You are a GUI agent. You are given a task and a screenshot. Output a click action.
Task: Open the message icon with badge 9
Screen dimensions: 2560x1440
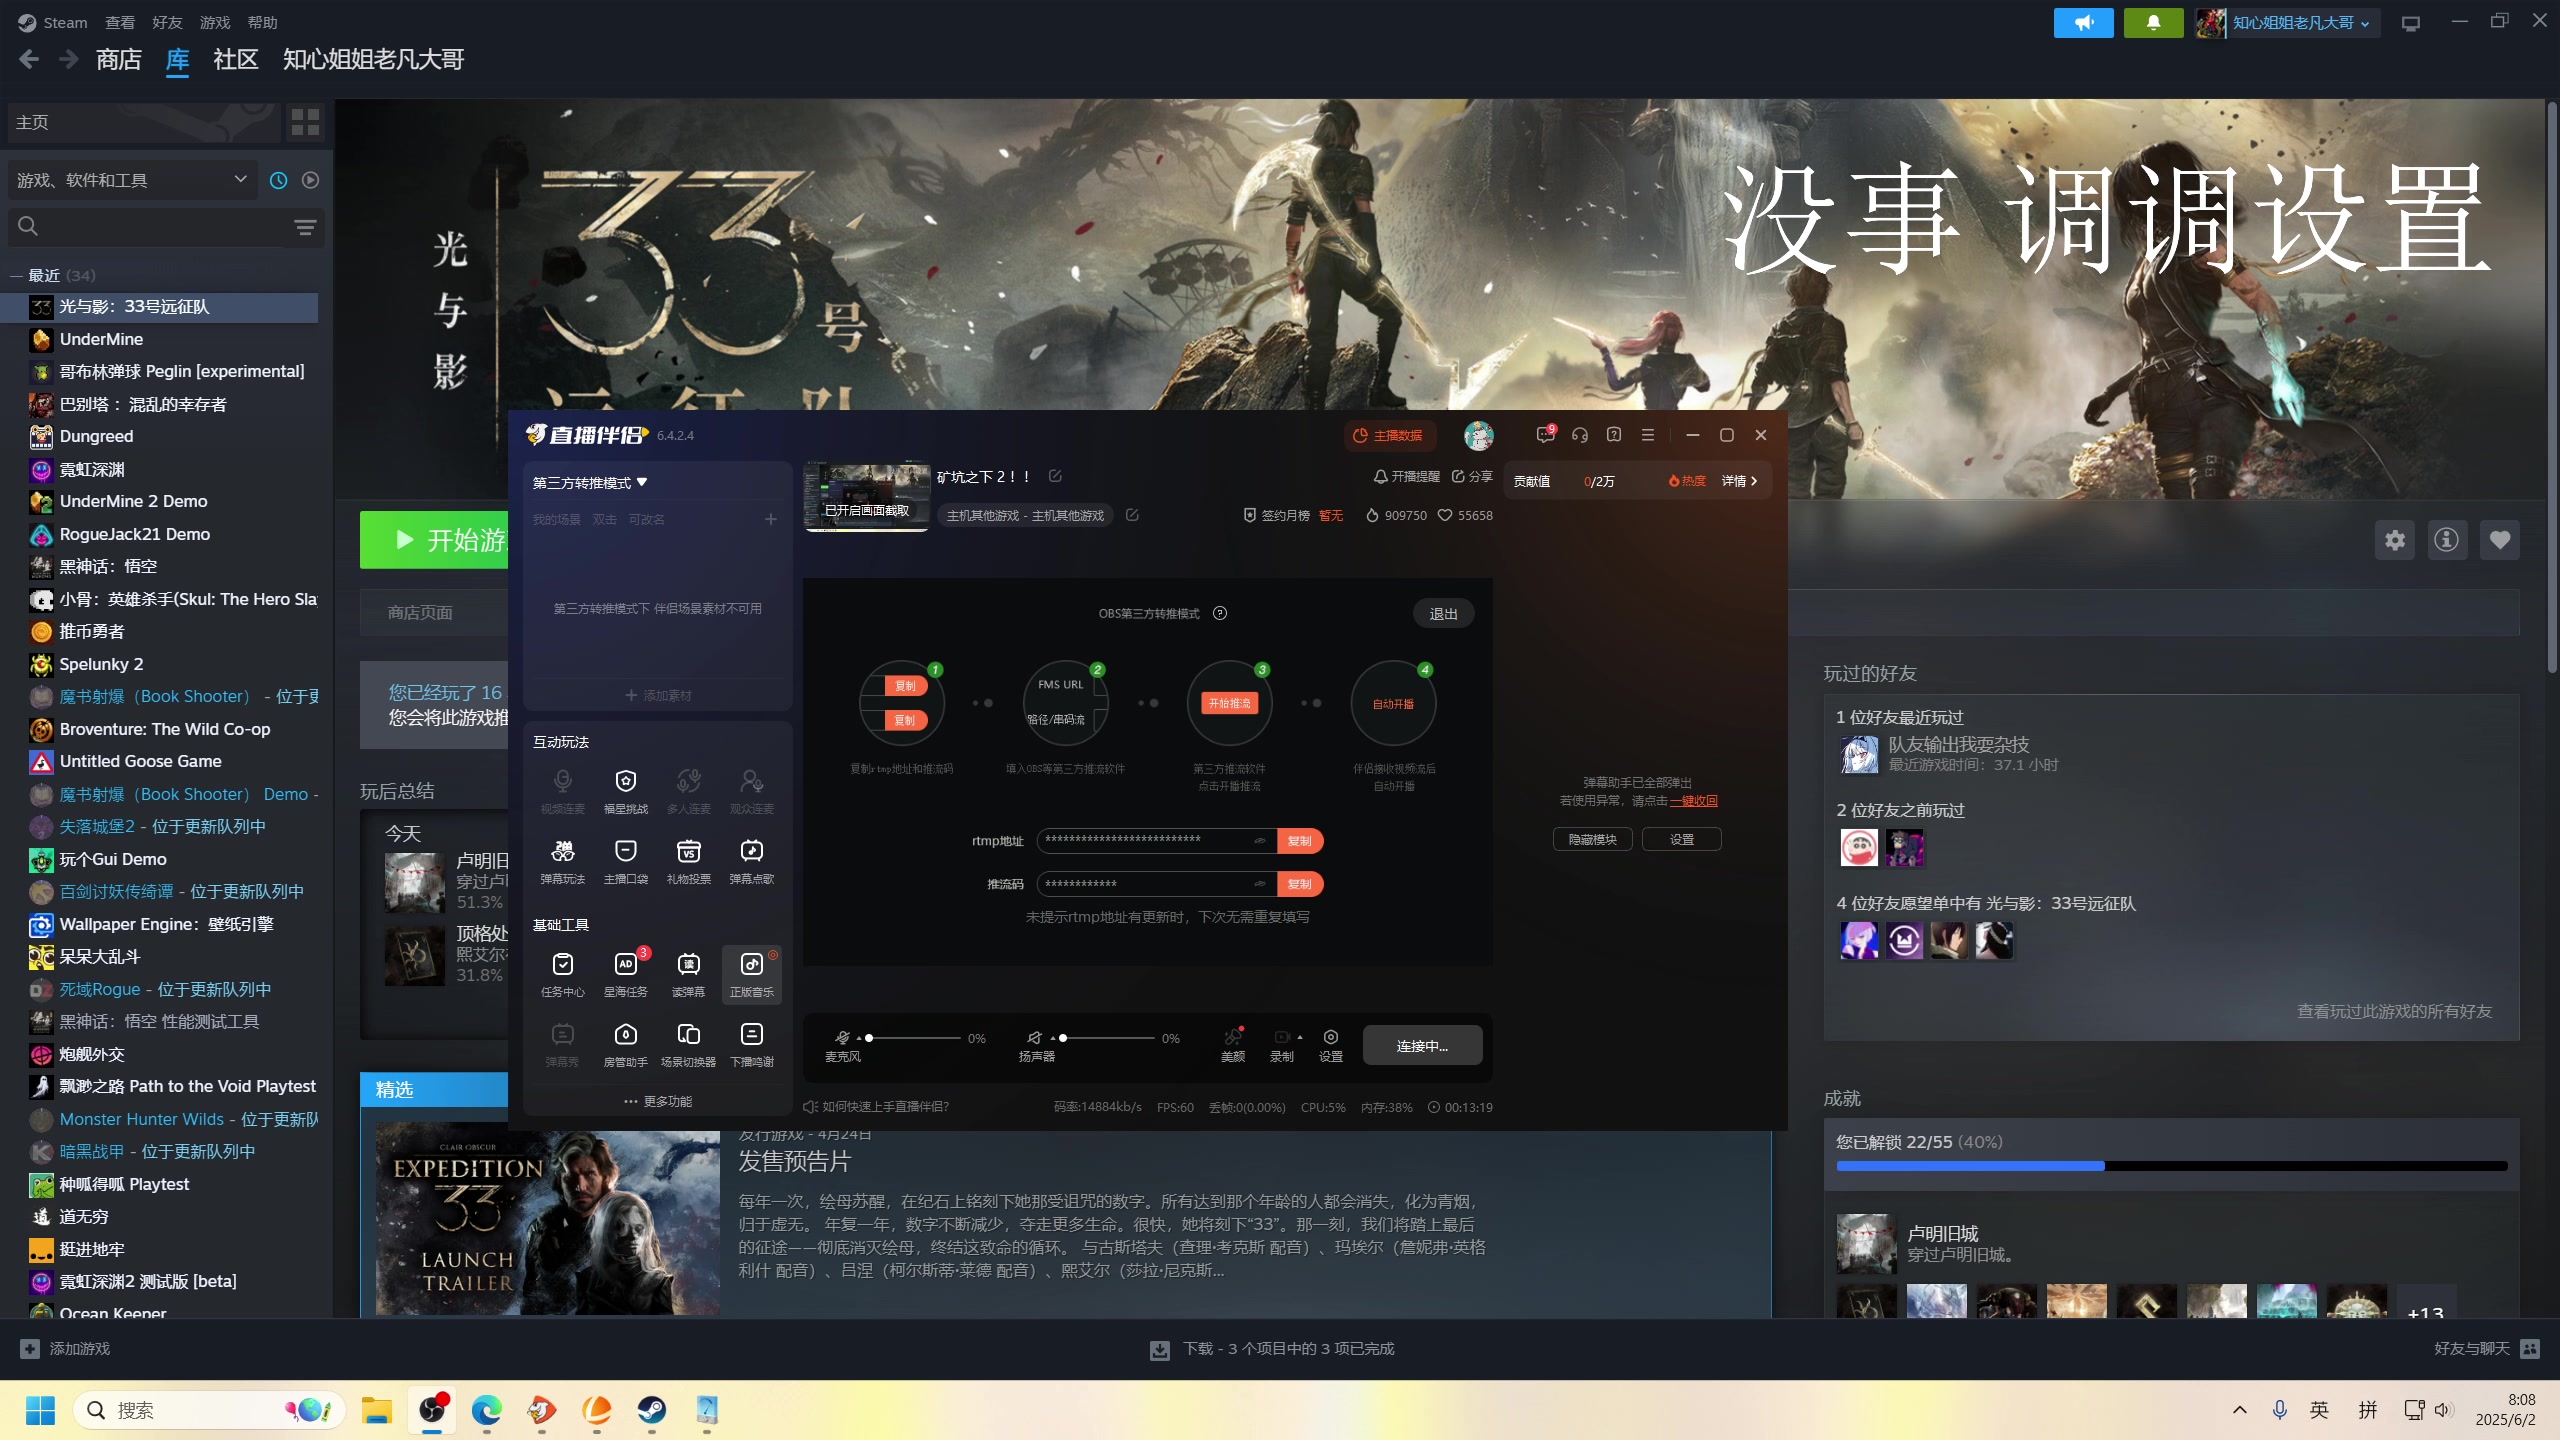coord(1545,435)
